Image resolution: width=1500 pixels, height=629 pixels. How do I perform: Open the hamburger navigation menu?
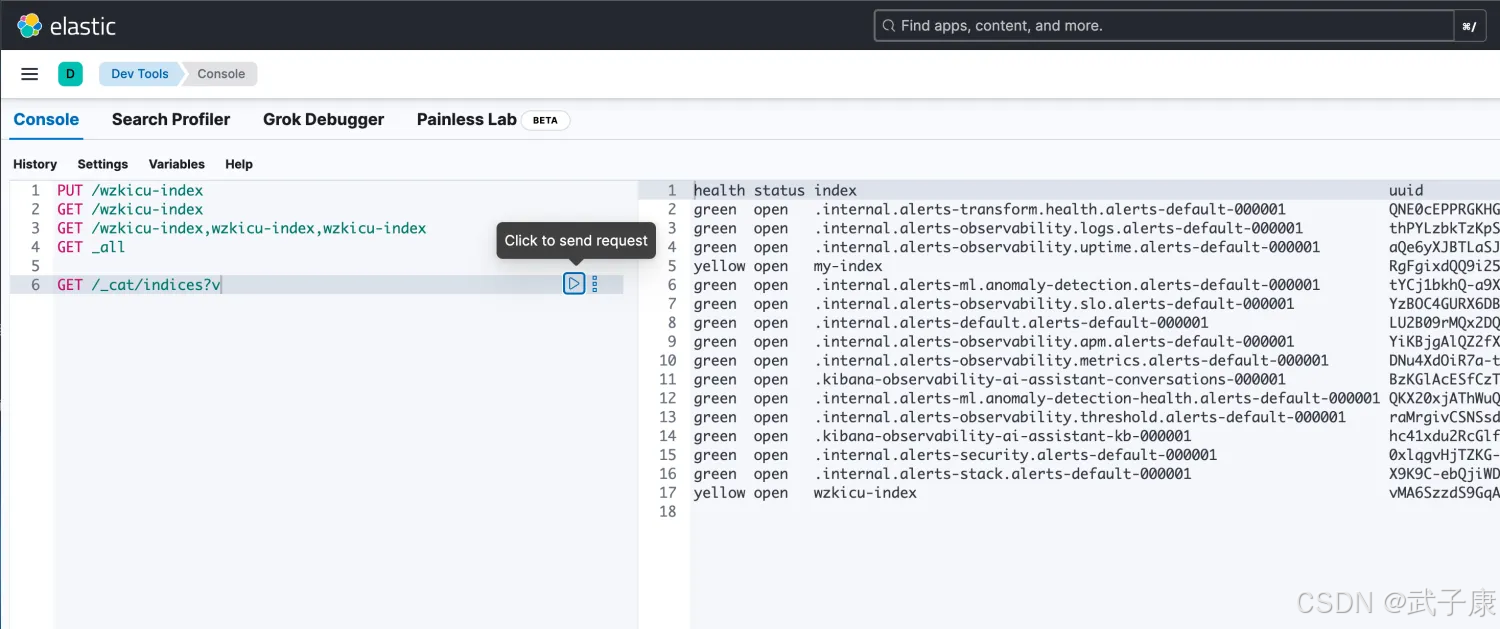coord(30,74)
